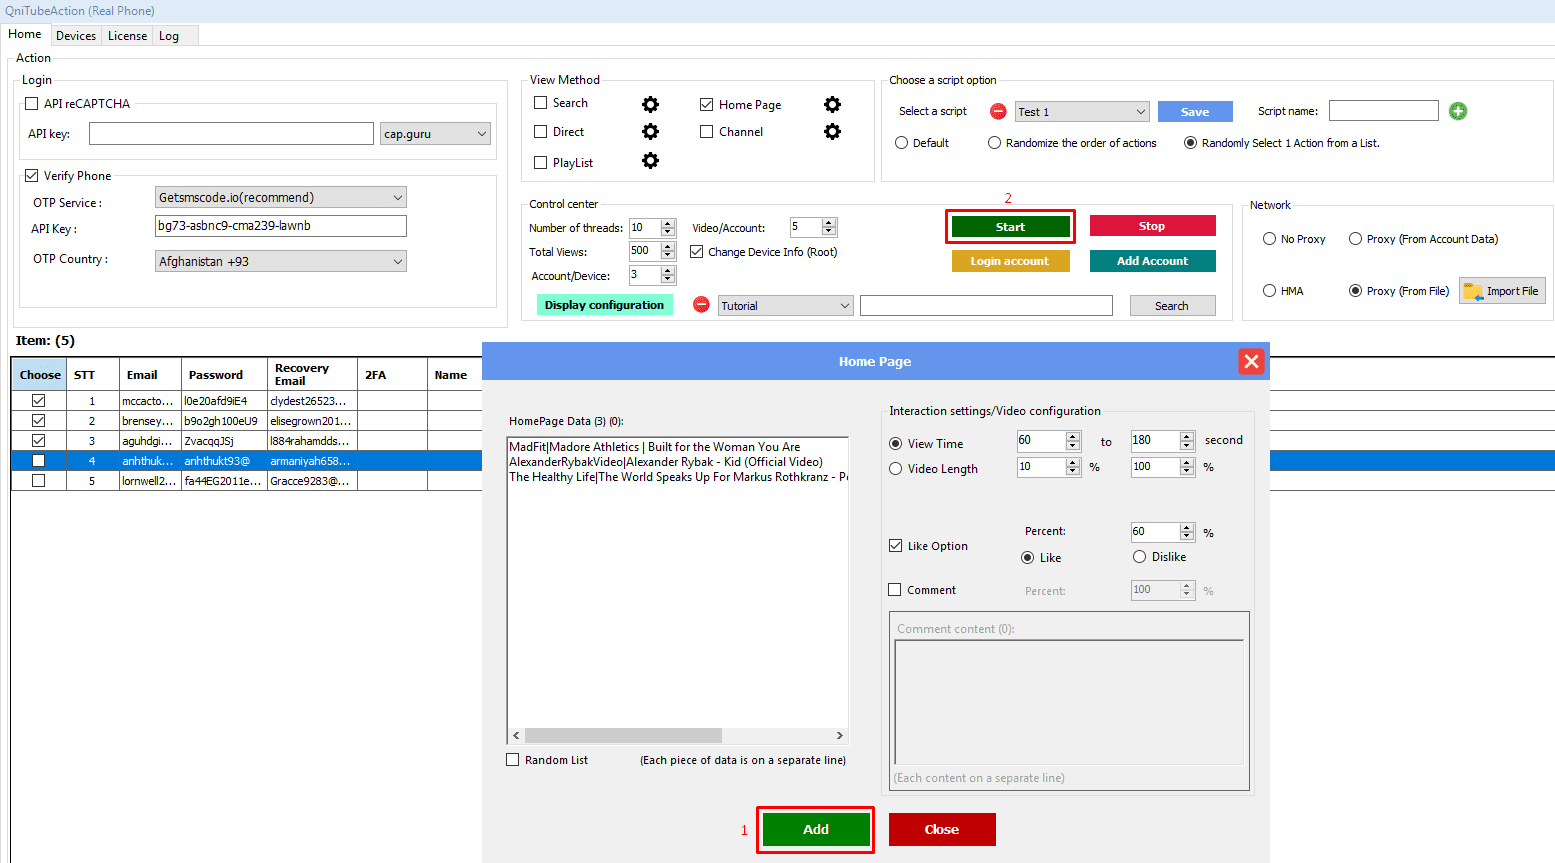1555x863 pixels.
Task: Check the checkbox for anhthuk account row
Action: coord(38,461)
